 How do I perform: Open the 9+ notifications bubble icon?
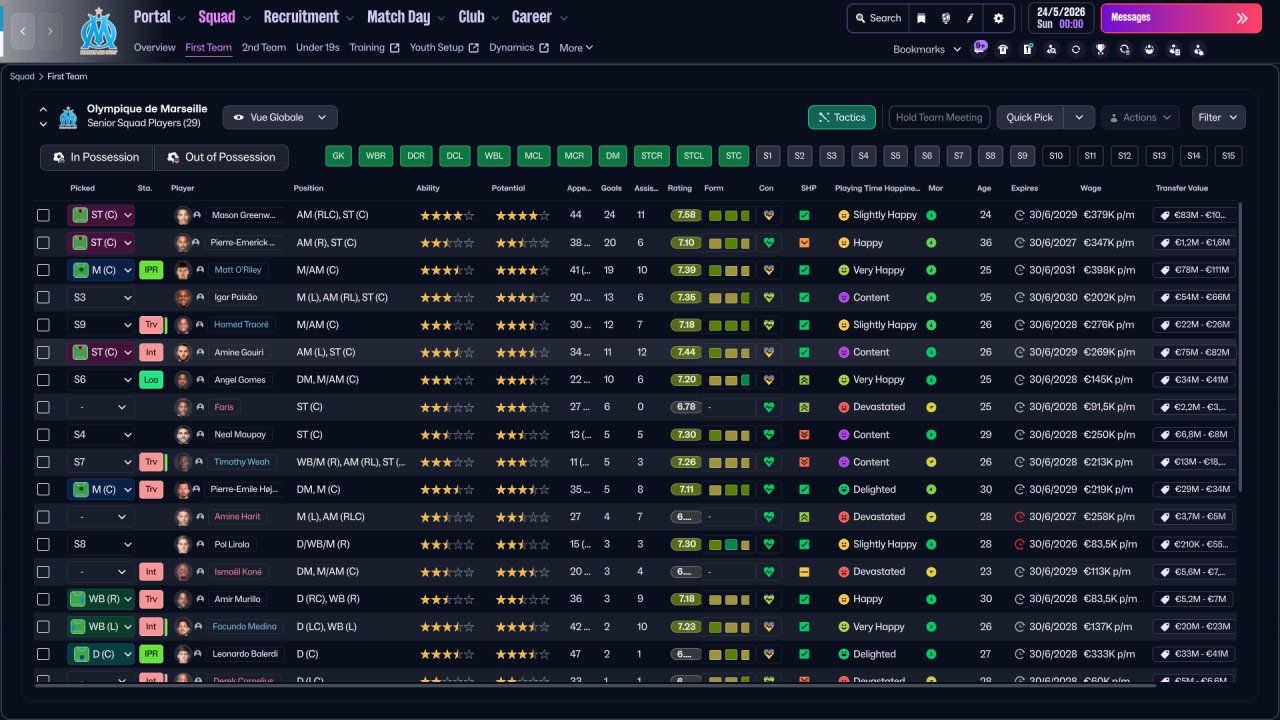pos(980,47)
